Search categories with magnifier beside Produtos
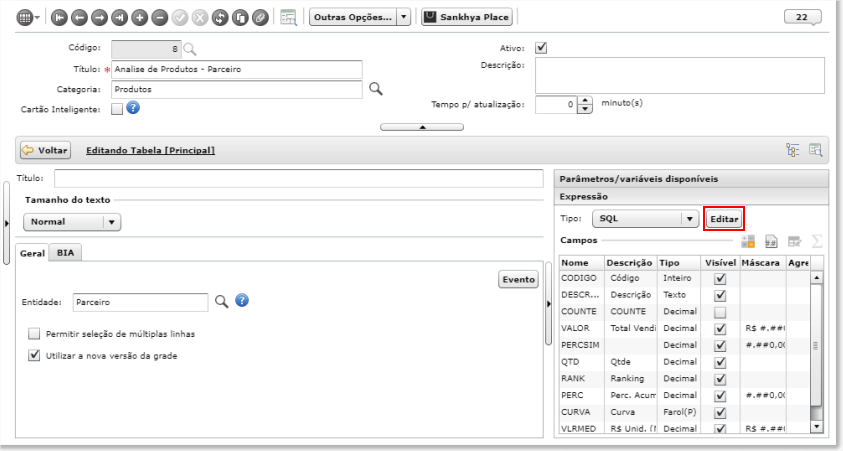Screen dimensions: 843x451 click(x=376, y=89)
